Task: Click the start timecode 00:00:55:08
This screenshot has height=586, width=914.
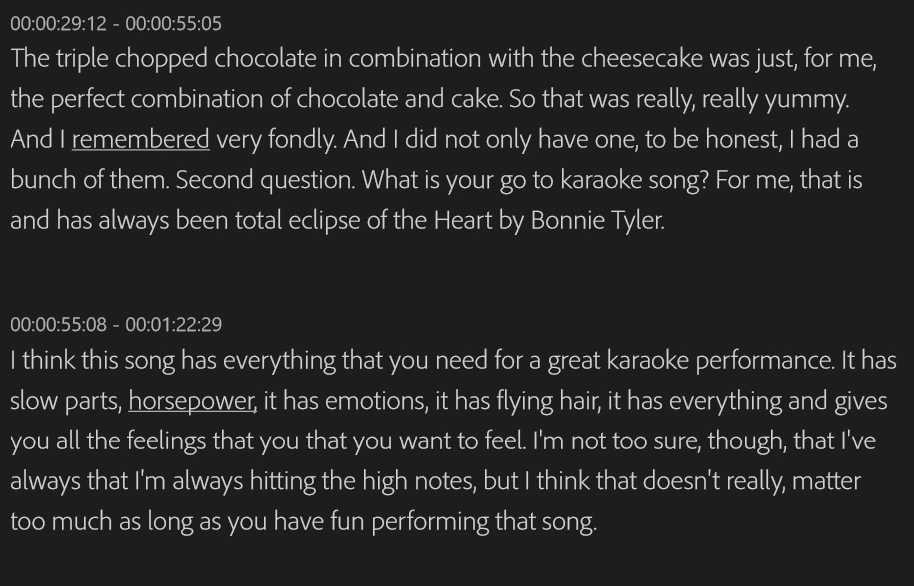Action: (x=58, y=325)
